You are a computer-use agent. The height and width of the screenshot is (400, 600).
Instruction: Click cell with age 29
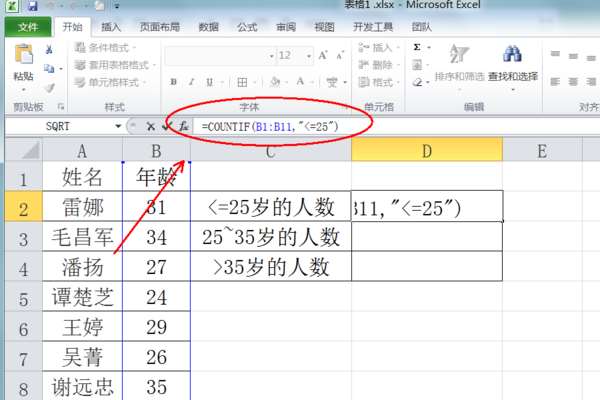click(156, 327)
